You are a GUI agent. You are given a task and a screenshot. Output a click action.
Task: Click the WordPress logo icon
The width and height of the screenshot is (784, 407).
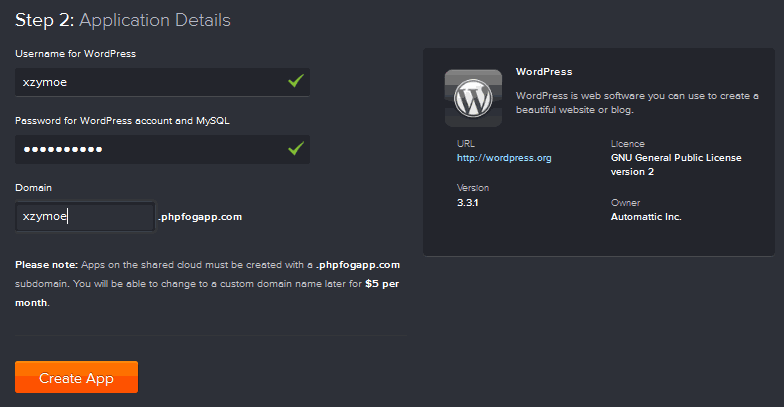click(x=473, y=98)
